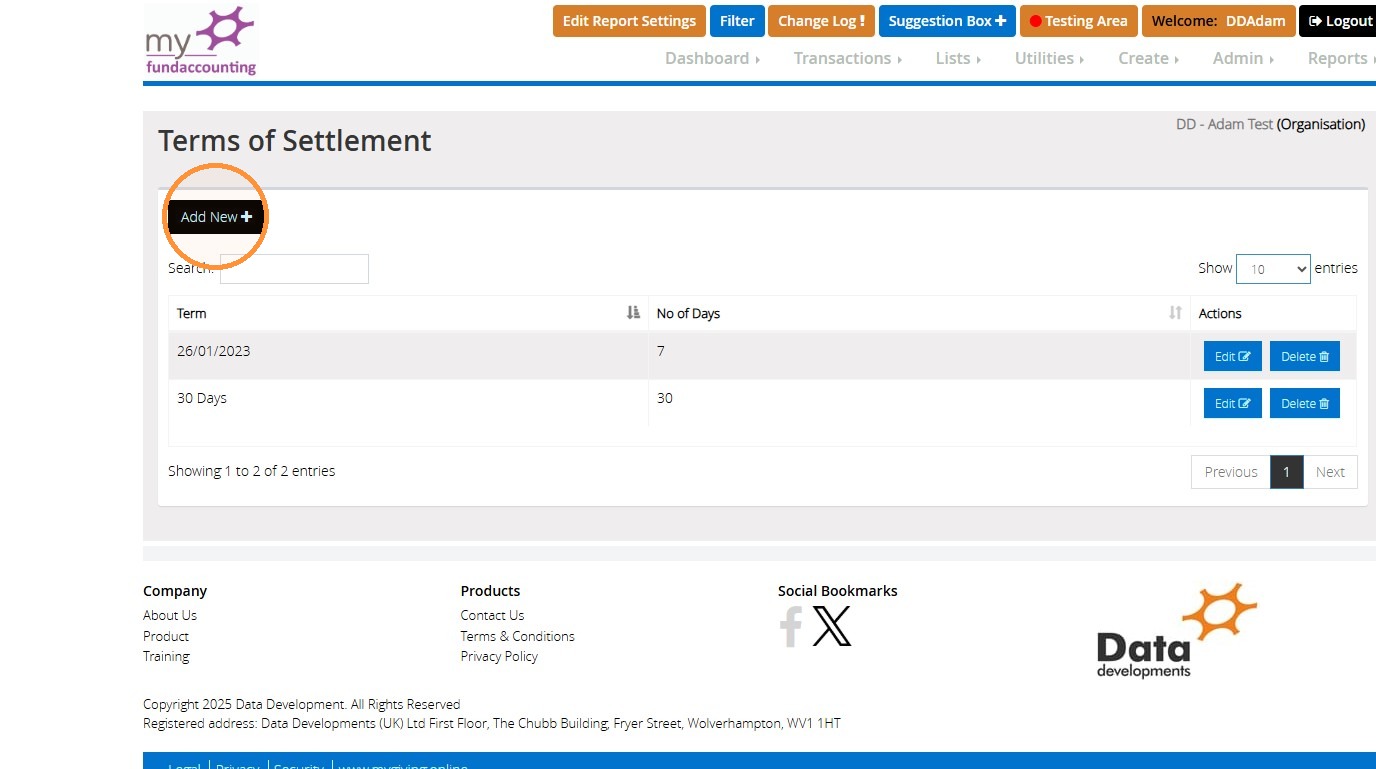Open the X social bookmark icon
1376x769 pixels.
click(x=832, y=627)
